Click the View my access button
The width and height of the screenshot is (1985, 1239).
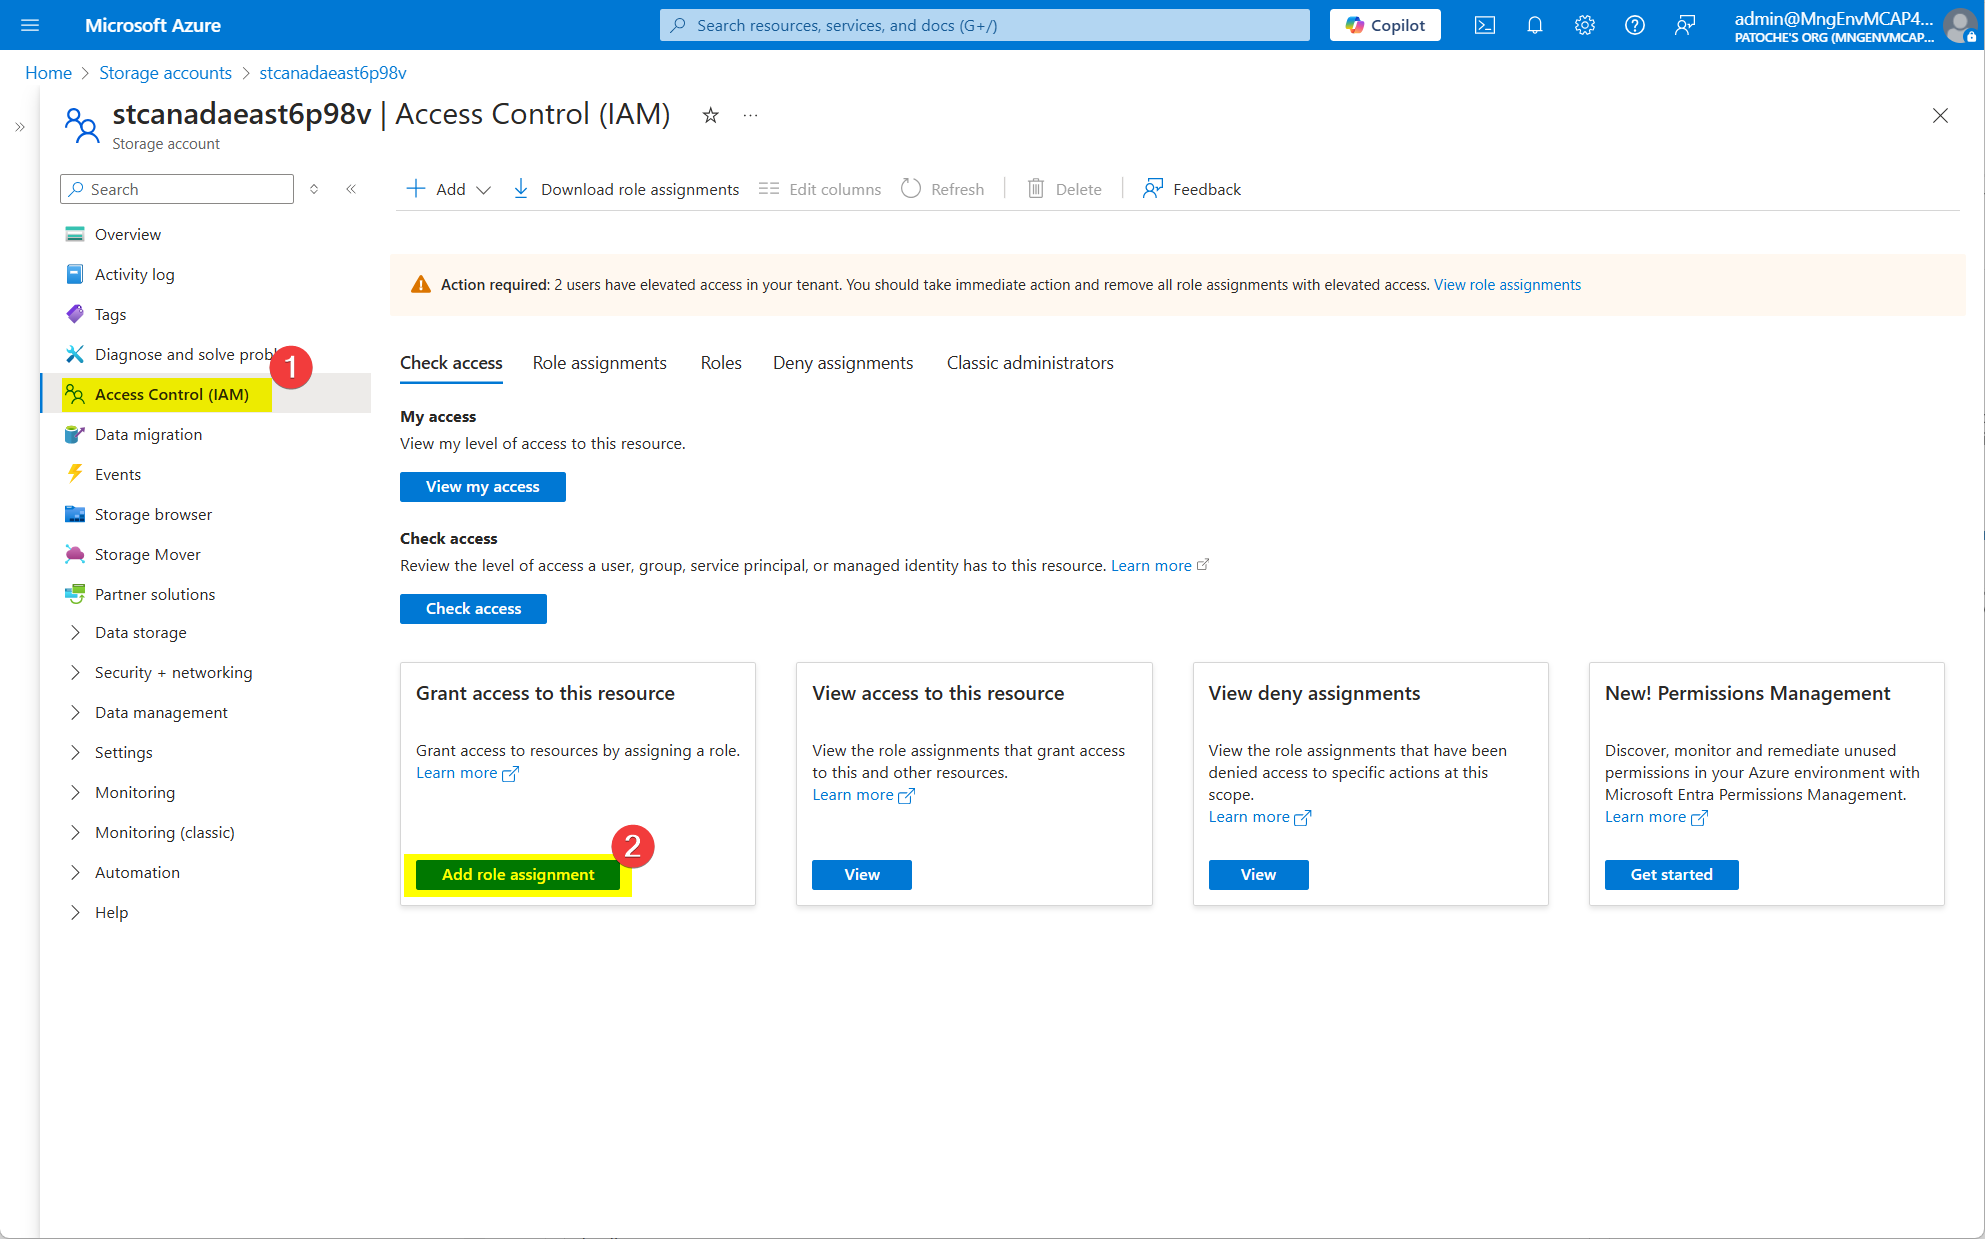tap(482, 487)
